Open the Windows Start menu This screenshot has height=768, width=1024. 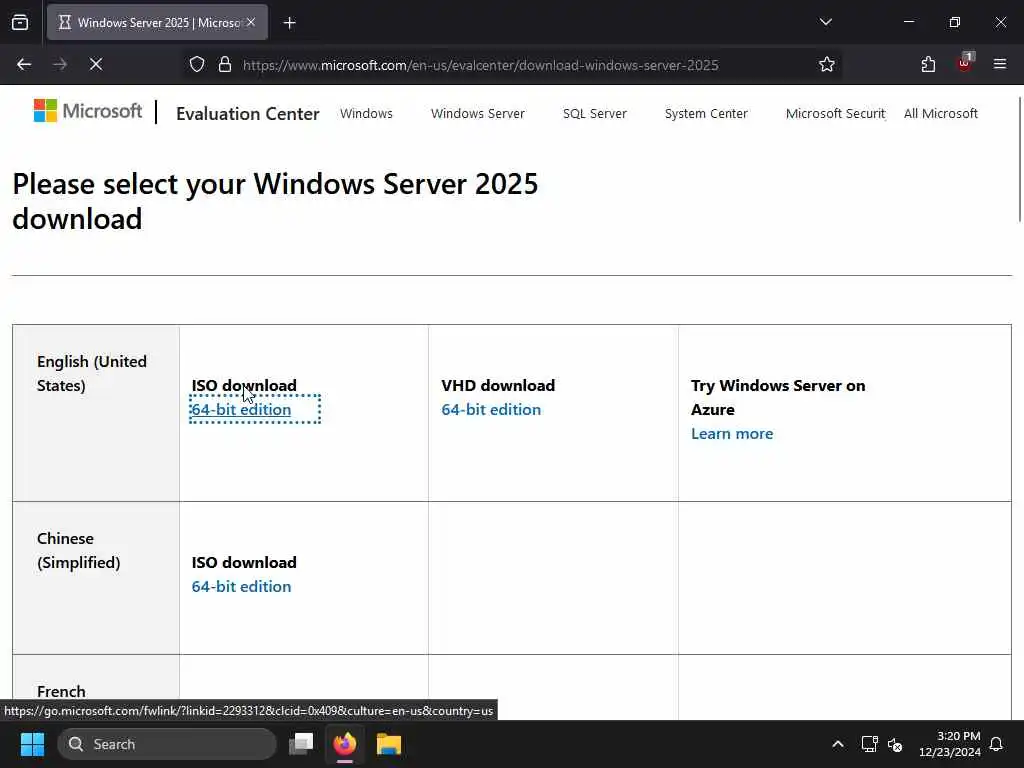pyautogui.click(x=32, y=744)
